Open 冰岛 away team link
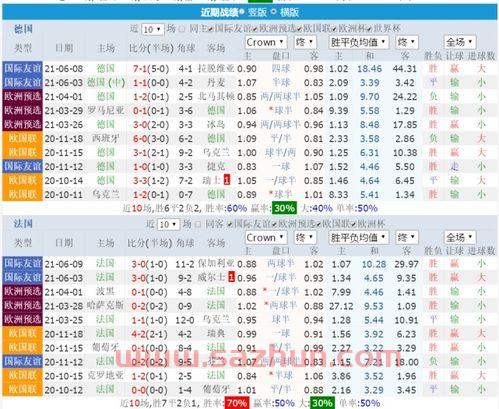 pyautogui.click(x=216, y=125)
